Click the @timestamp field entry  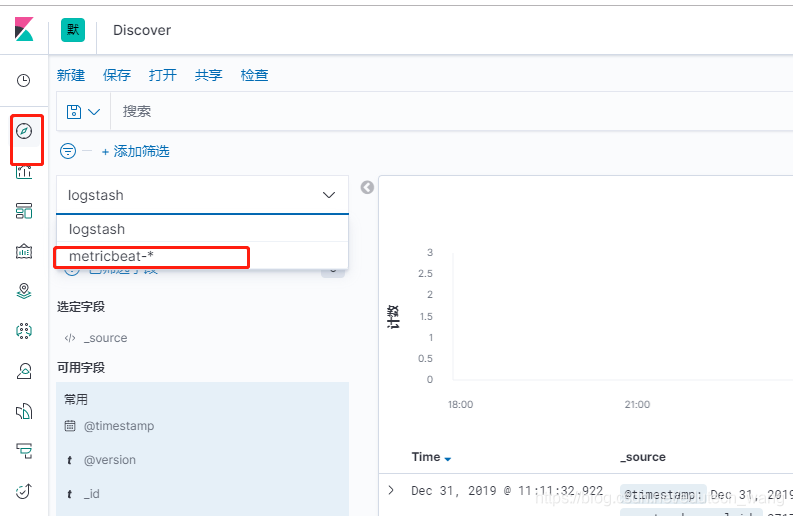119,426
